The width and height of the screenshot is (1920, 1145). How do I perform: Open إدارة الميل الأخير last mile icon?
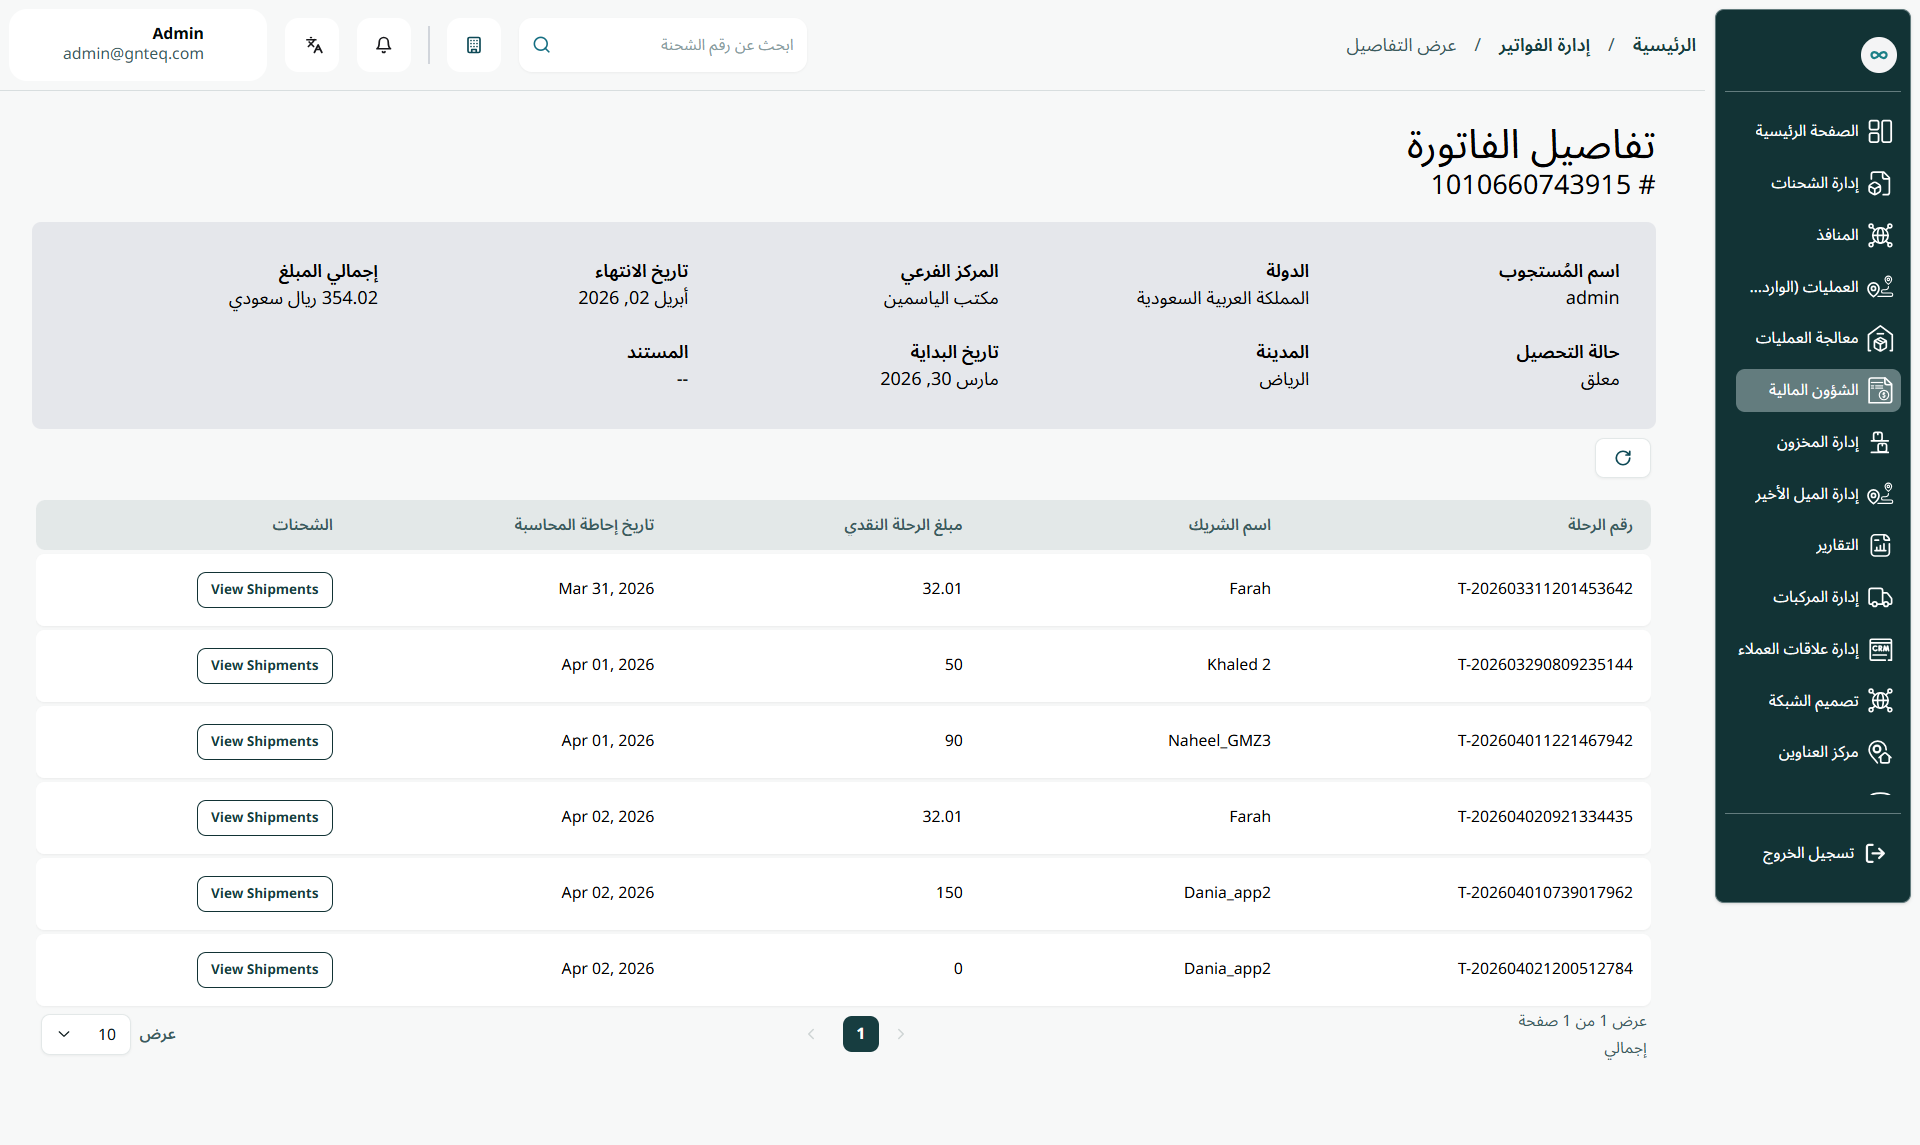(1880, 494)
